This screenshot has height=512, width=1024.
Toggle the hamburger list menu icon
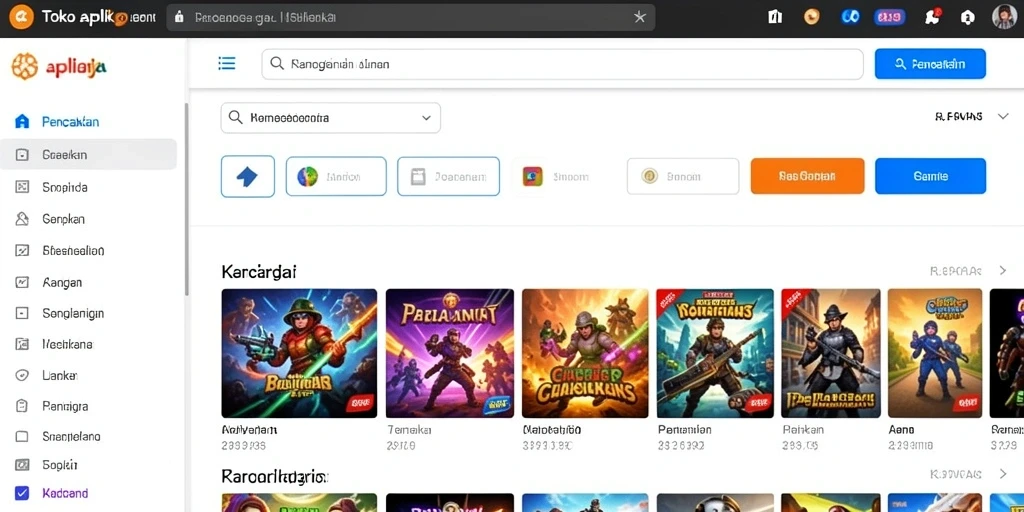click(x=227, y=63)
